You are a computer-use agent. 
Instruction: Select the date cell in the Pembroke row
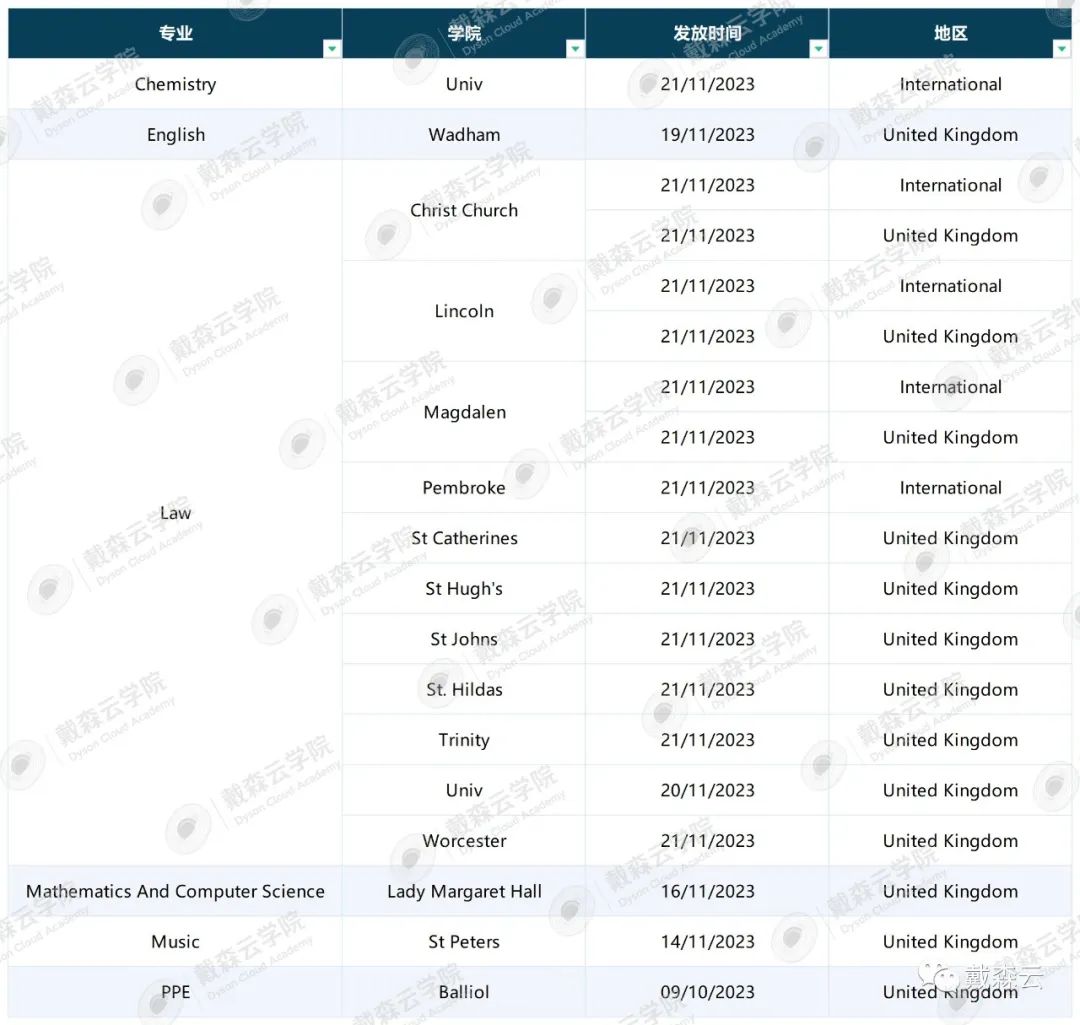pyautogui.click(x=707, y=487)
